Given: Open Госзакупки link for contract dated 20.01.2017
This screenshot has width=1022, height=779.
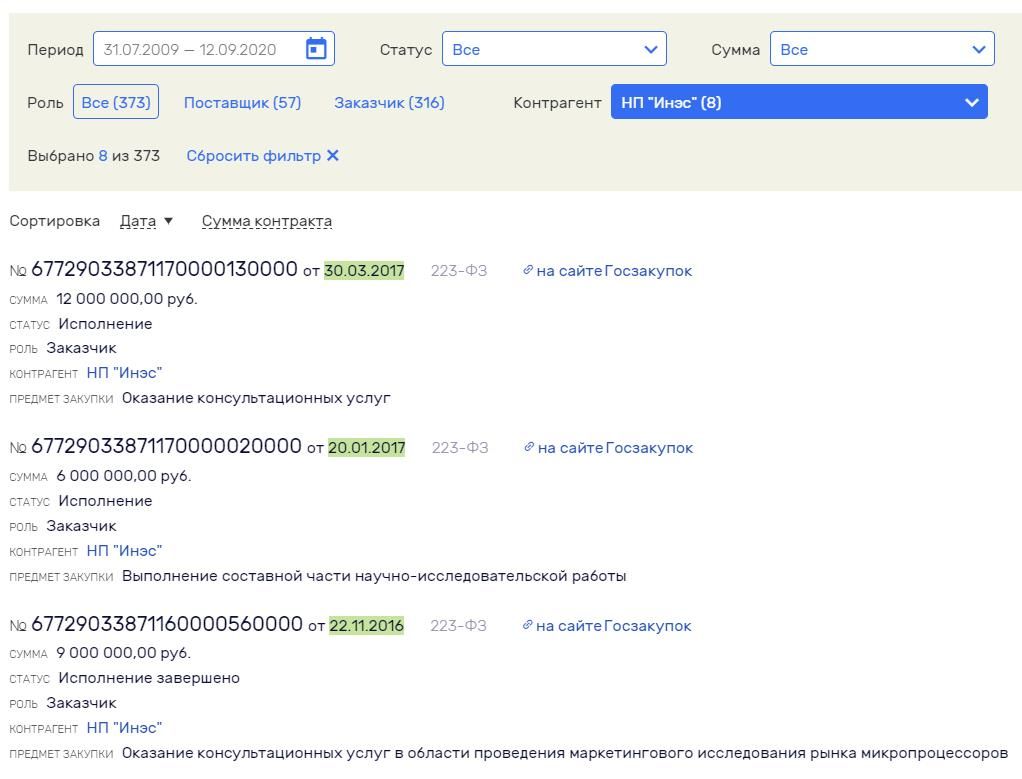Looking at the screenshot, I should tap(615, 448).
